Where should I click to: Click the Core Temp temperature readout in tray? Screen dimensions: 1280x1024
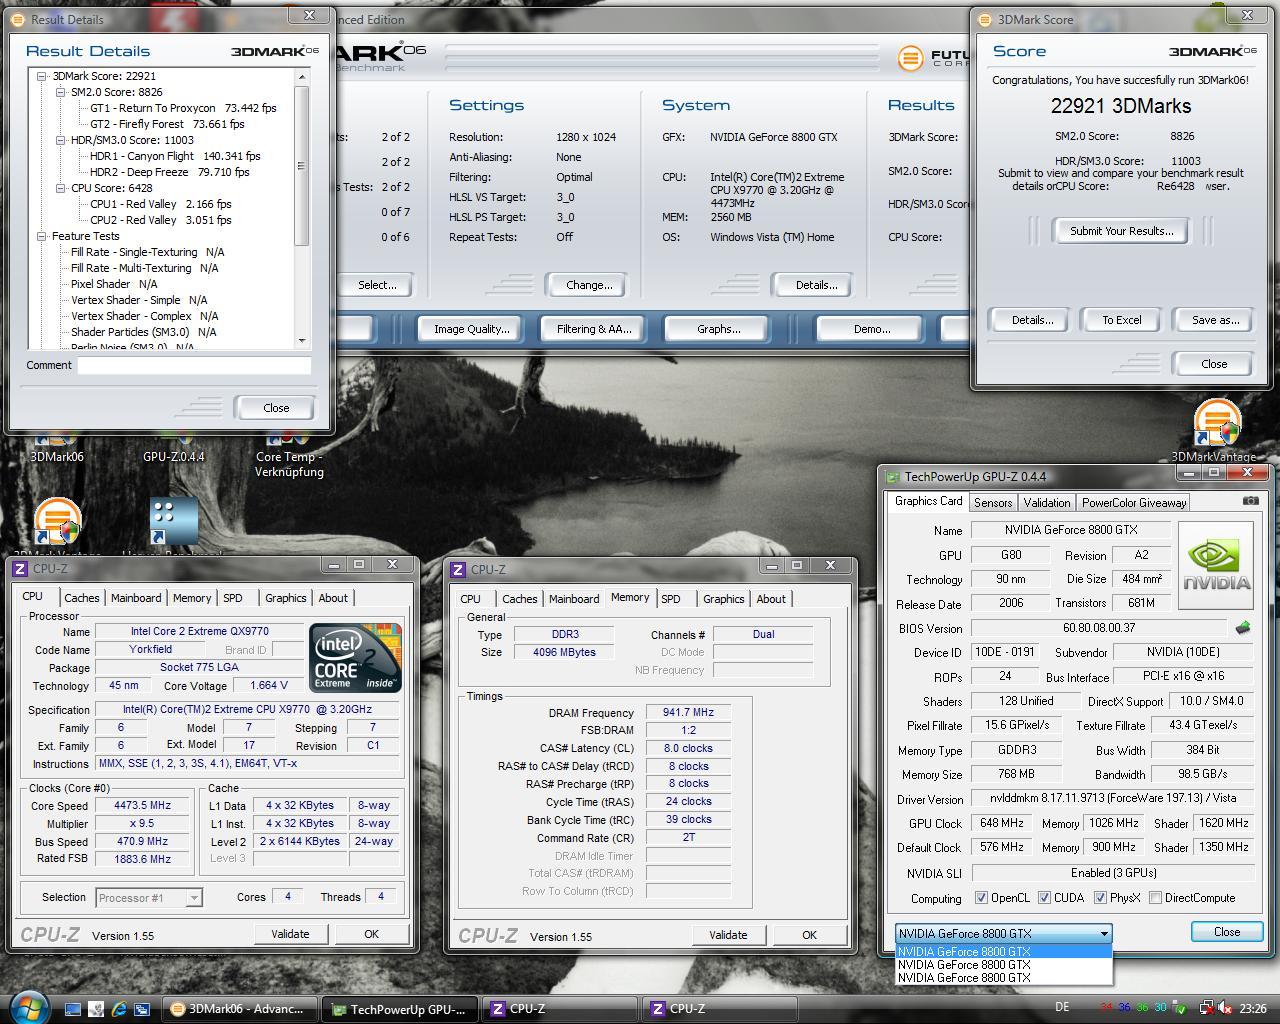click(x=1132, y=1008)
